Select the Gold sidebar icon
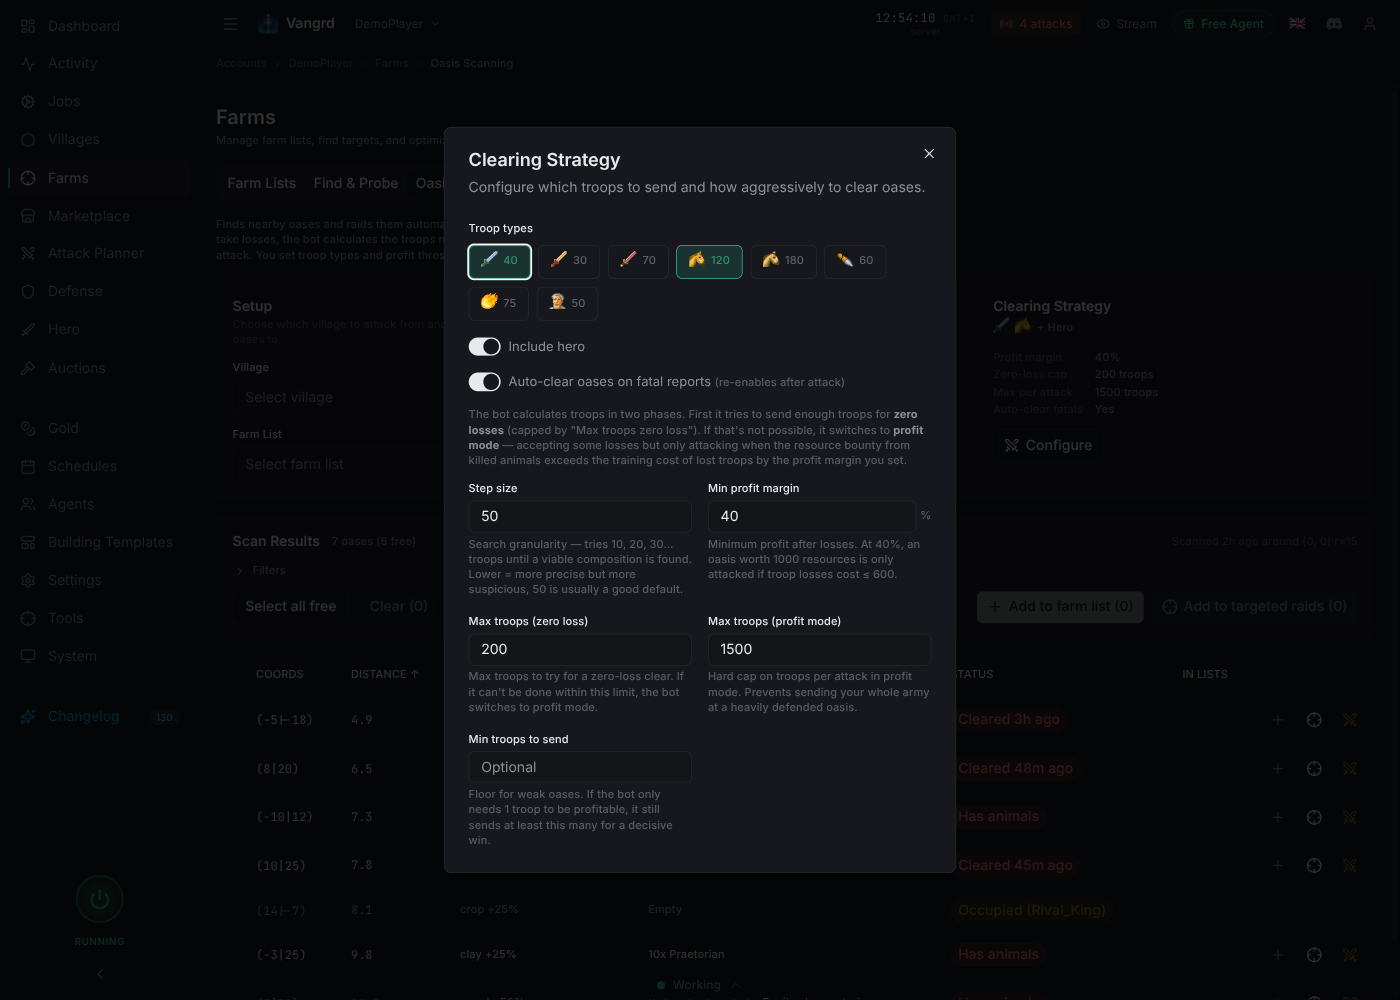The height and width of the screenshot is (1000, 1400). [x=29, y=428]
